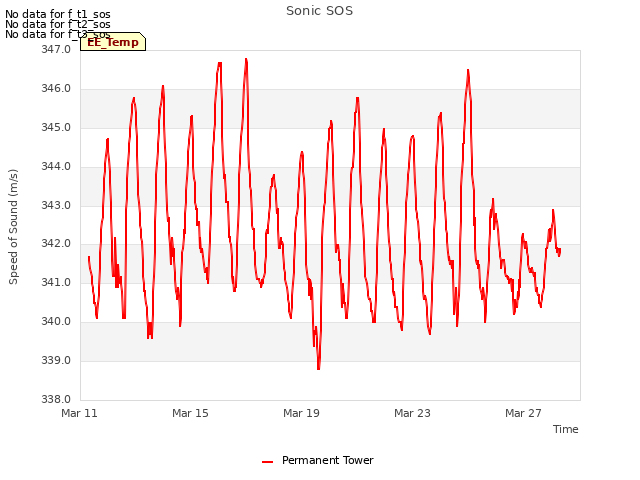
Task: Click the Sonic SOS chart title
Action: pyautogui.click(x=319, y=11)
